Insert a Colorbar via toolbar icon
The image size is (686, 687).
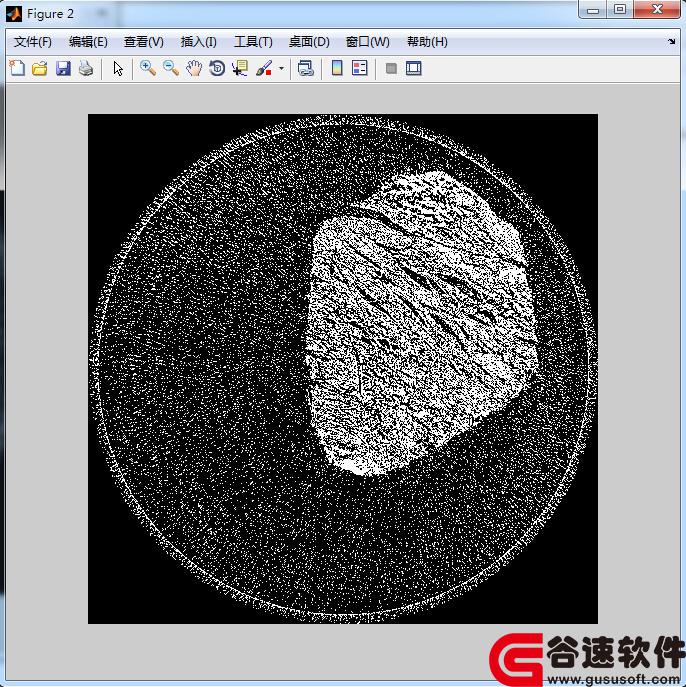point(337,68)
